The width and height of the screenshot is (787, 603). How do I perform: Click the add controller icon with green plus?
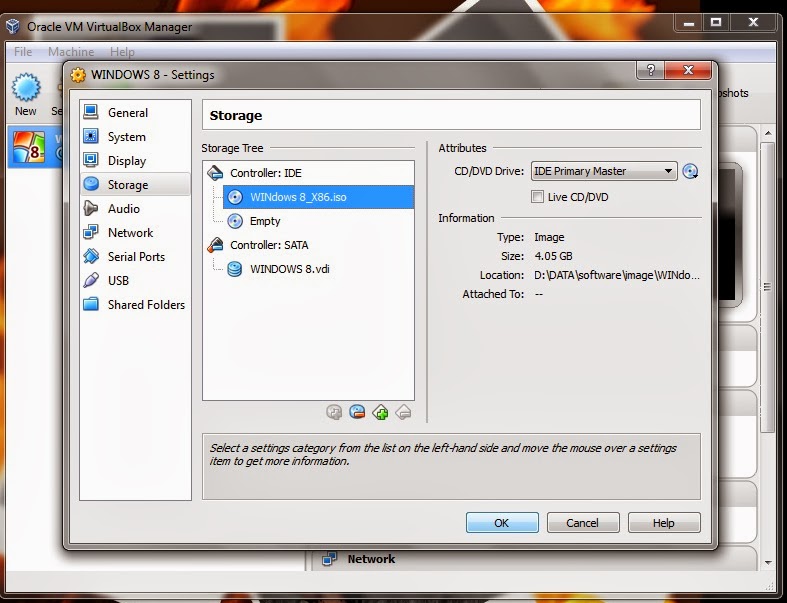(x=380, y=412)
